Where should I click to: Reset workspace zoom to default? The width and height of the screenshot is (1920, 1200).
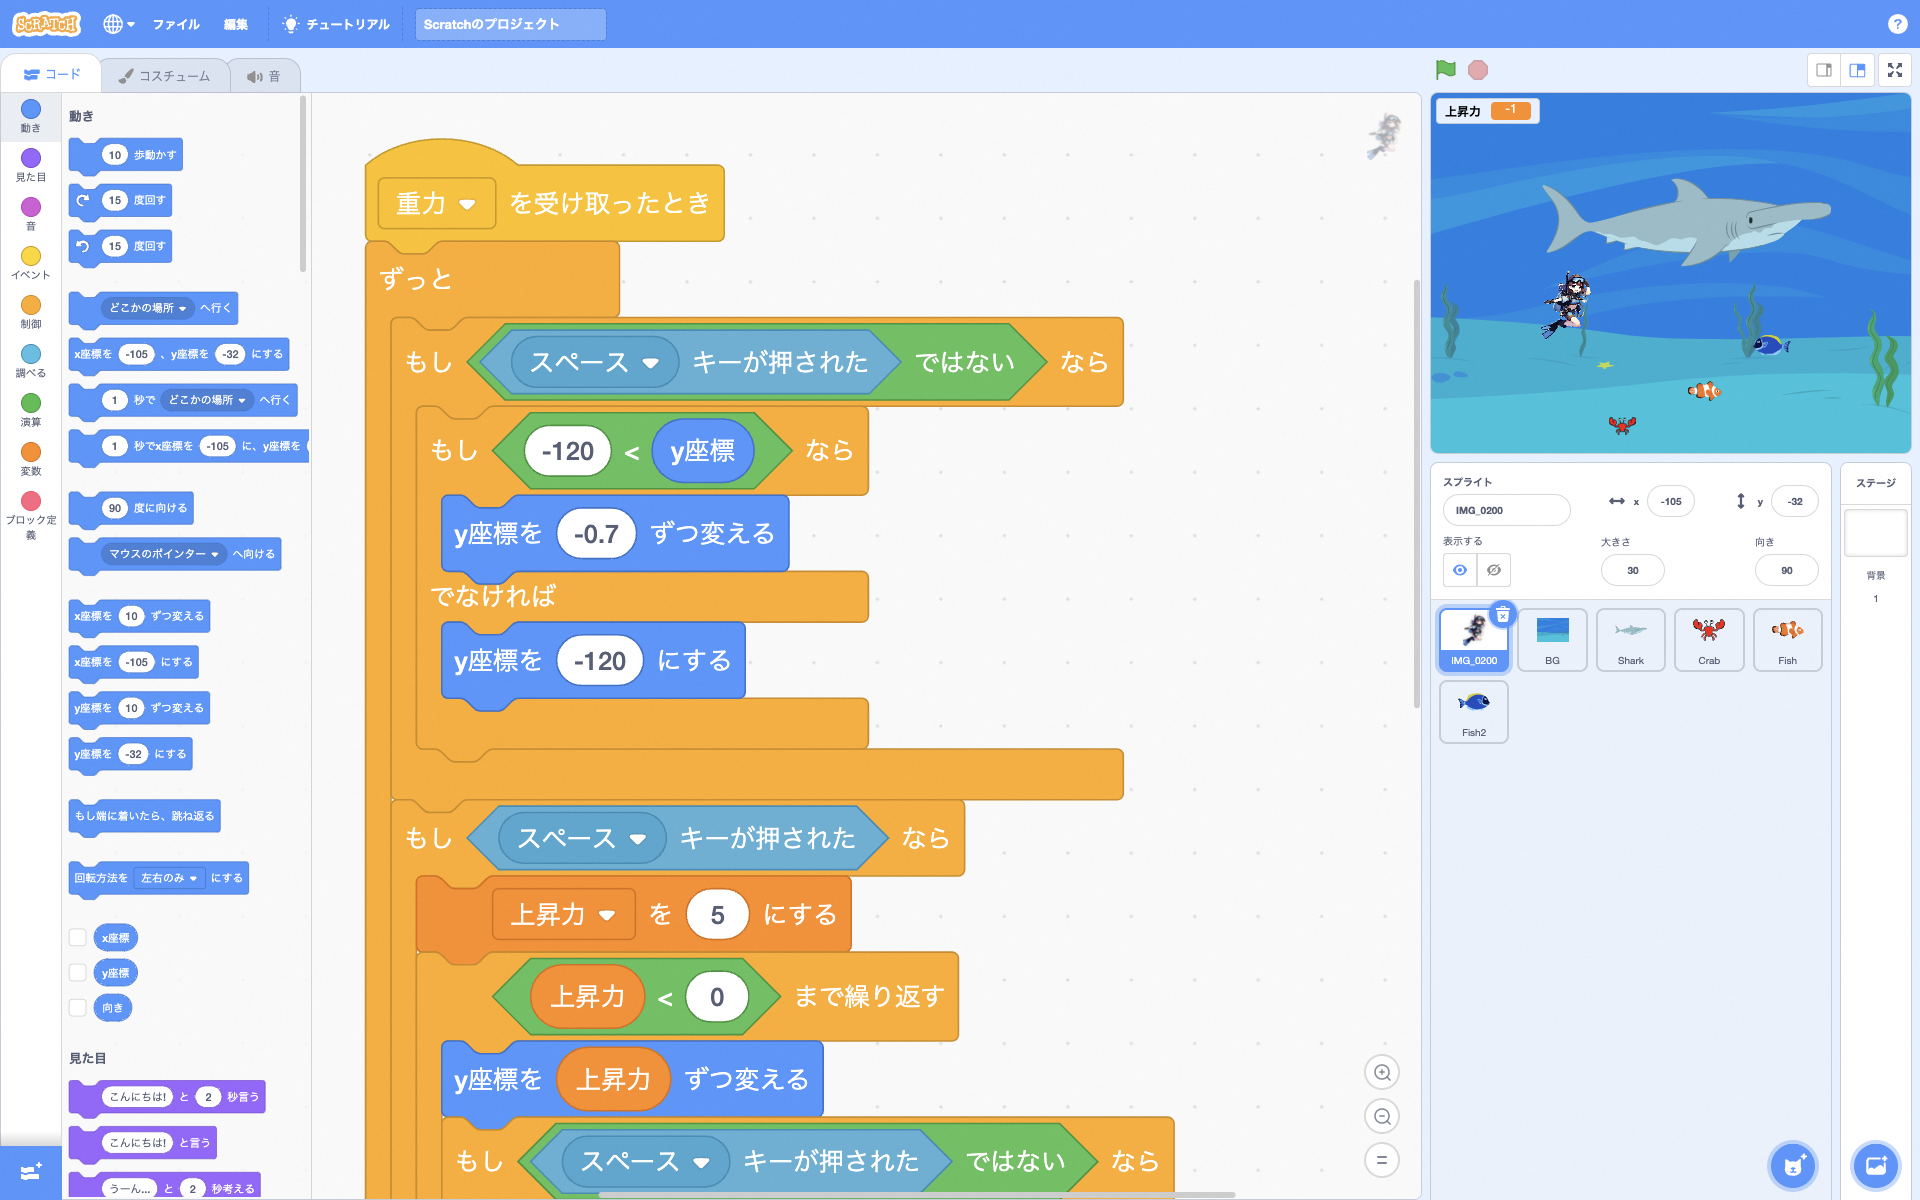click(x=1382, y=1160)
